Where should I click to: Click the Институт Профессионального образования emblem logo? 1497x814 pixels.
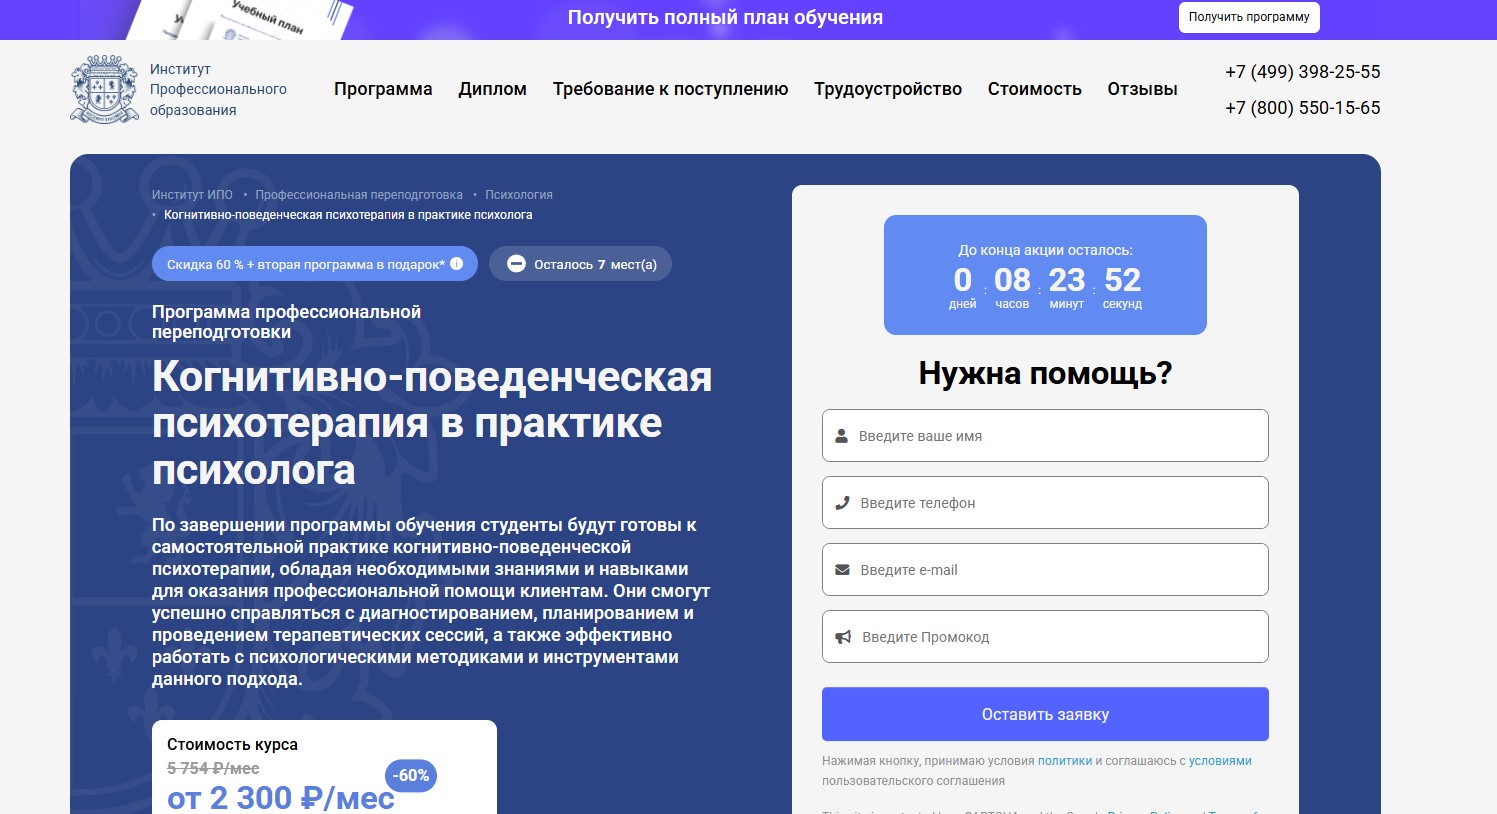coord(104,88)
